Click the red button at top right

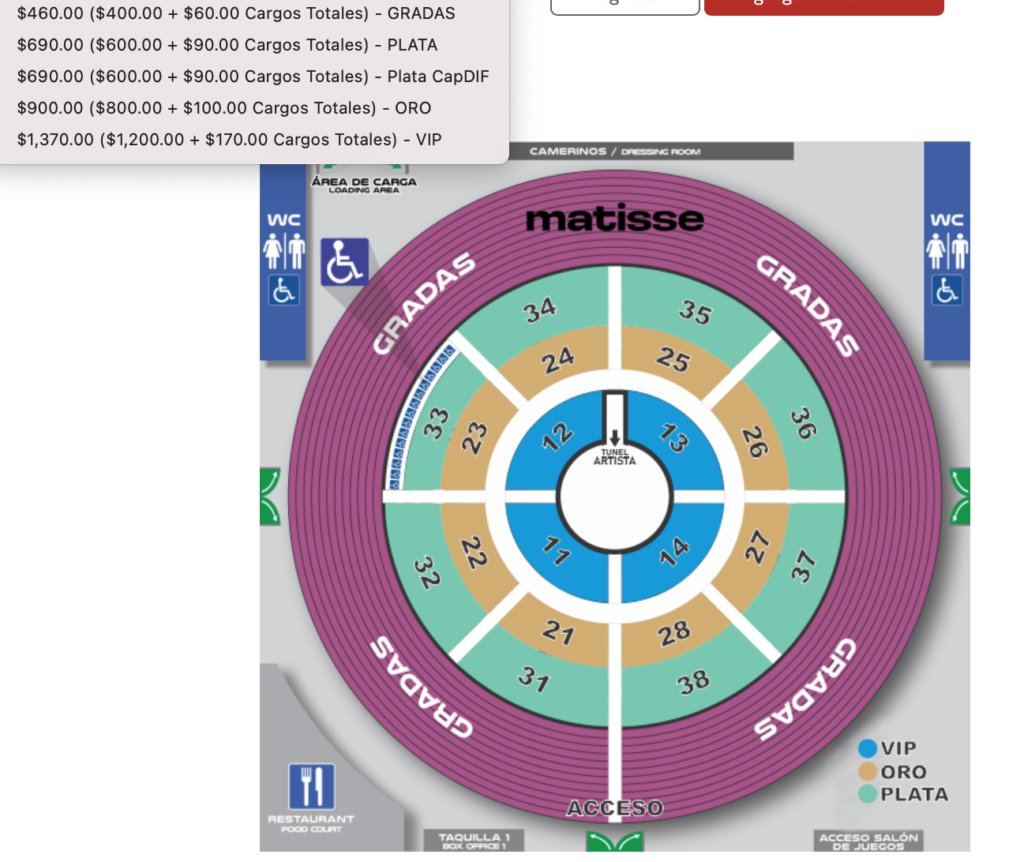[824, 7]
